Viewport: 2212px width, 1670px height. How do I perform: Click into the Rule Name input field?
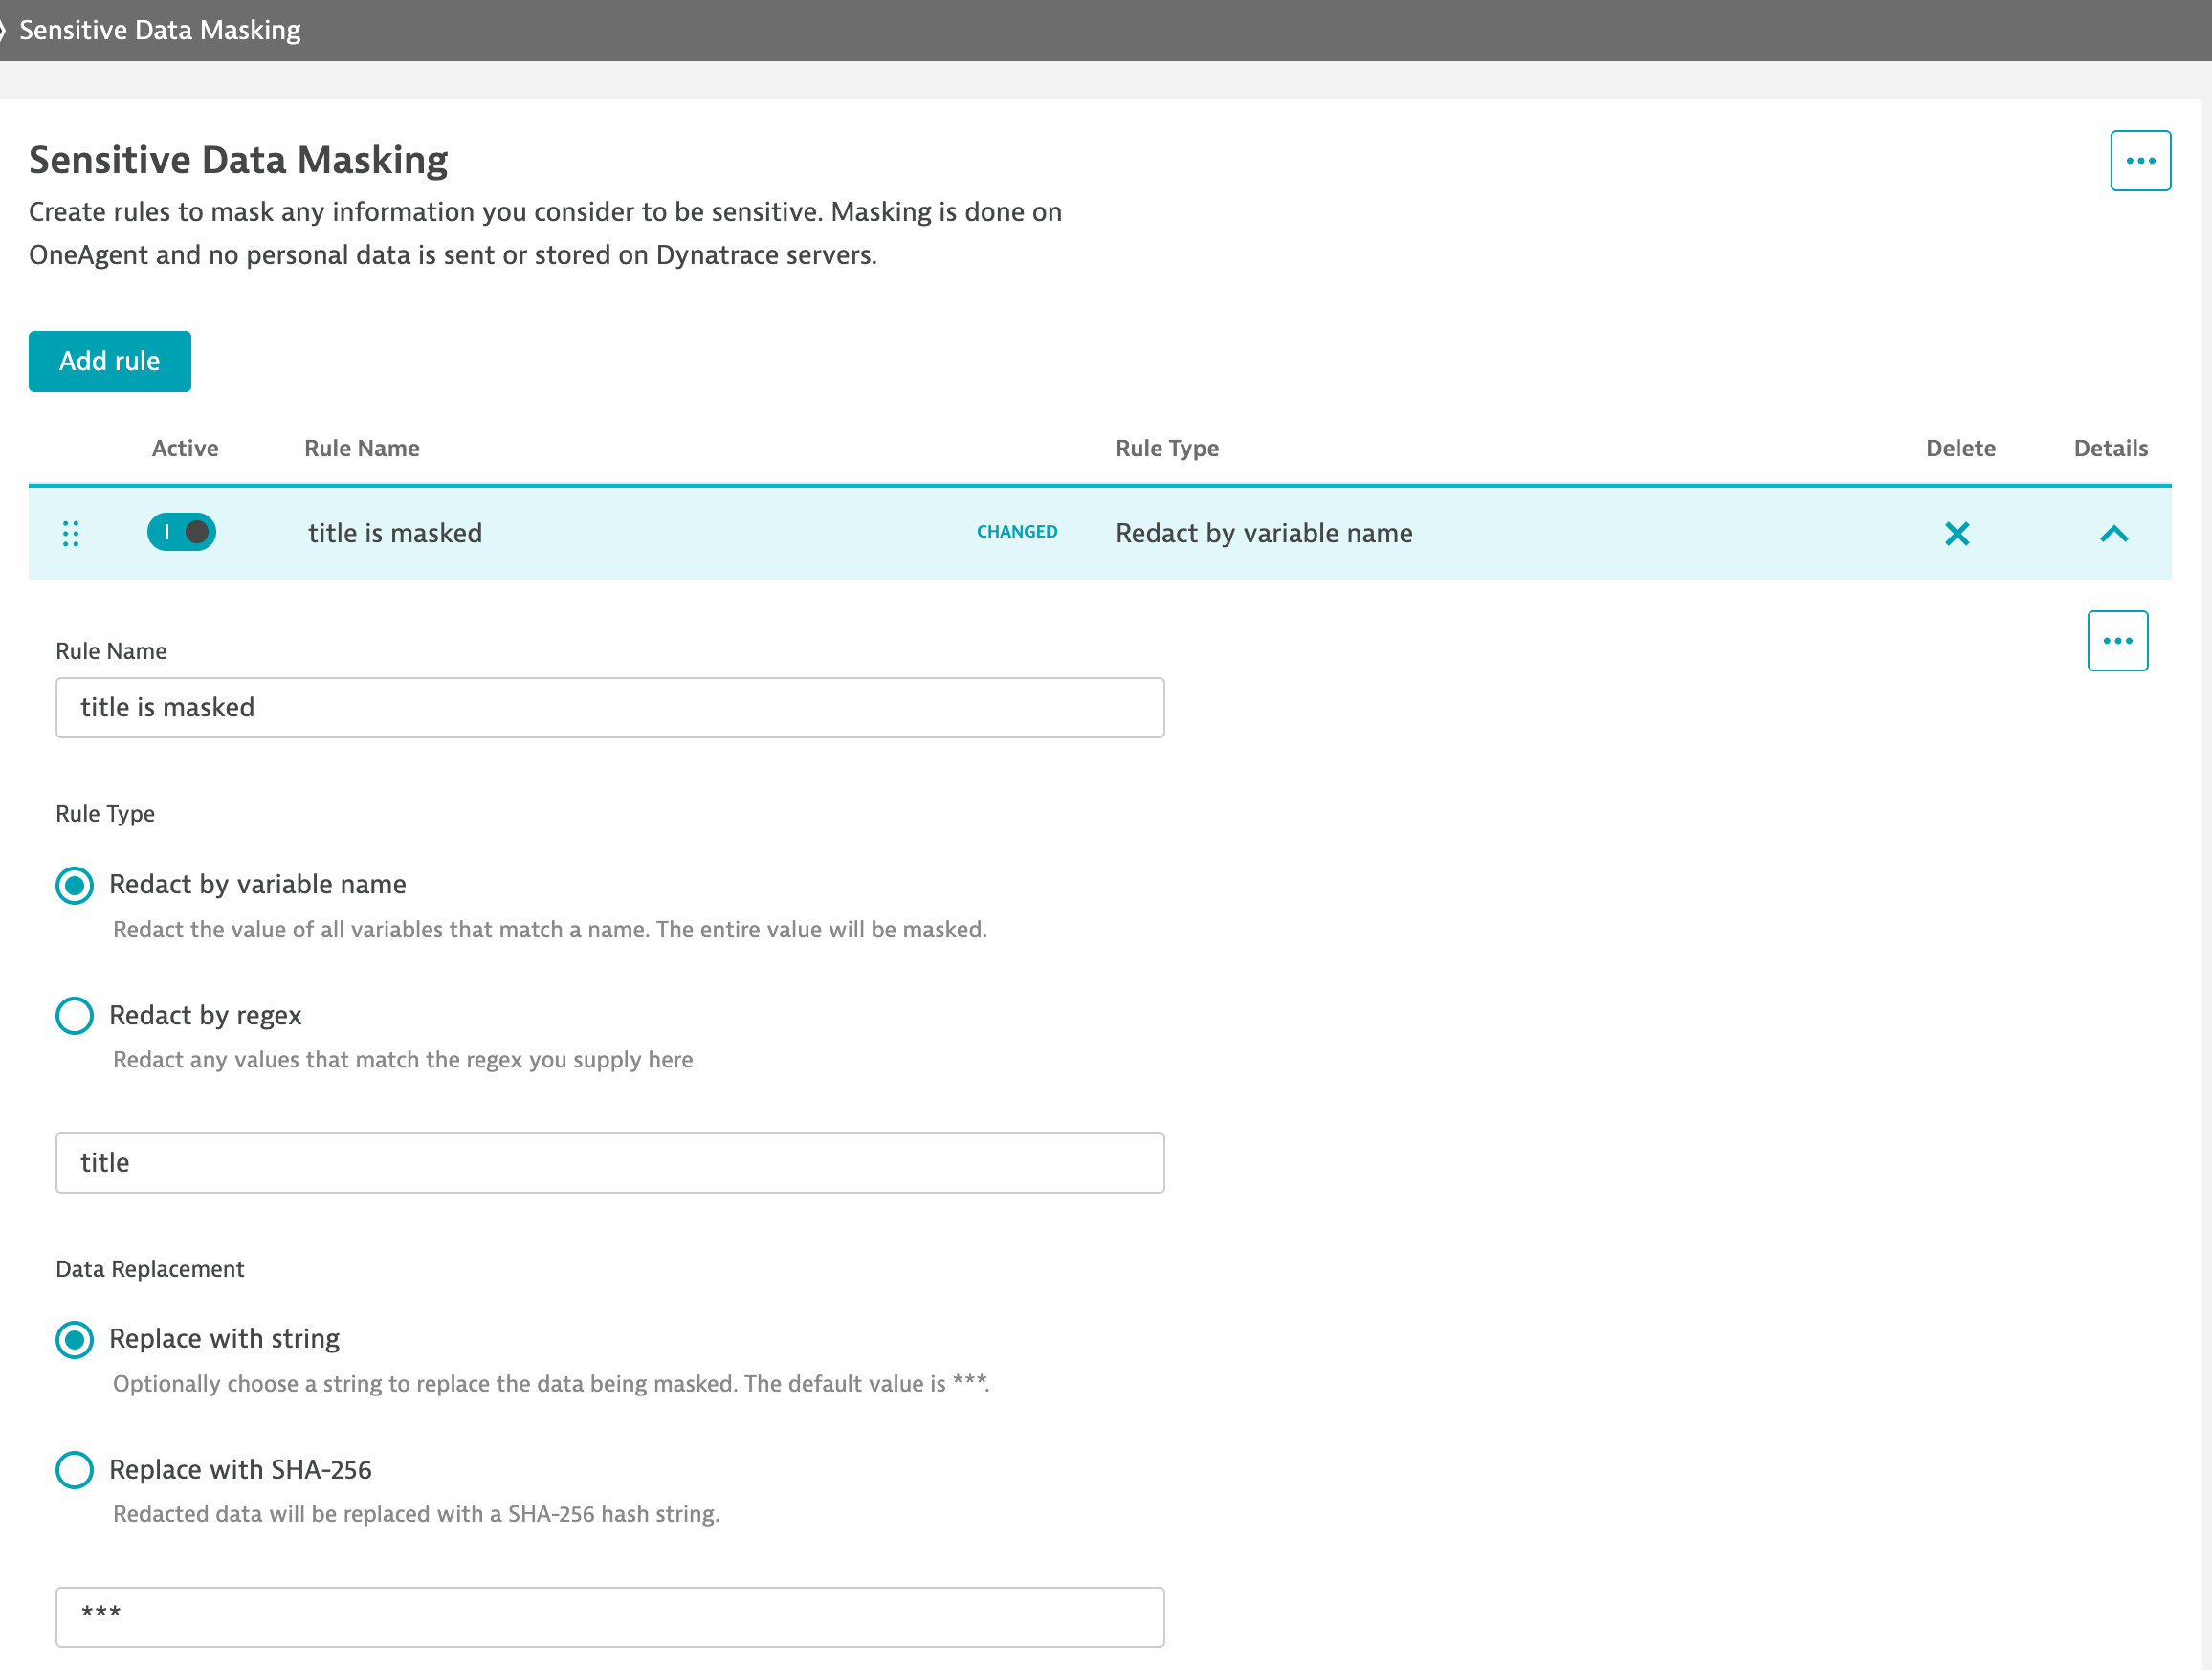click(x=609, y=707)
